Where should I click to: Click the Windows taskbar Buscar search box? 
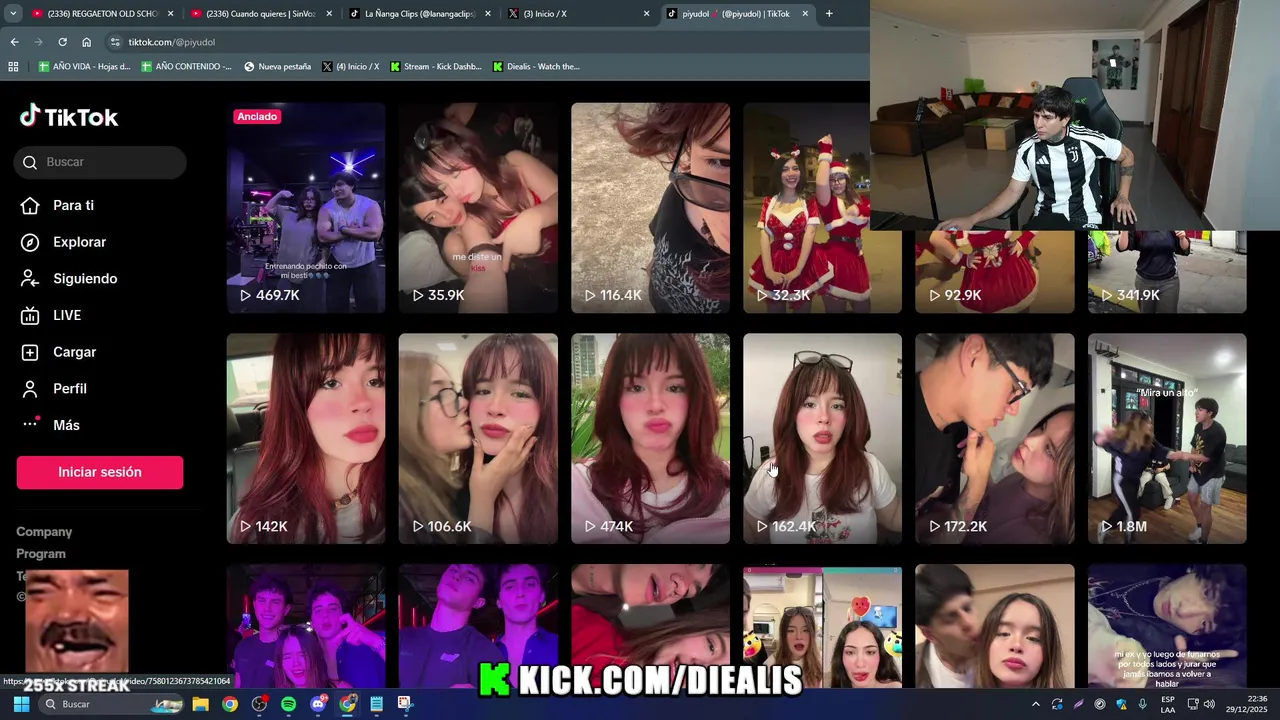coord(111,704)
